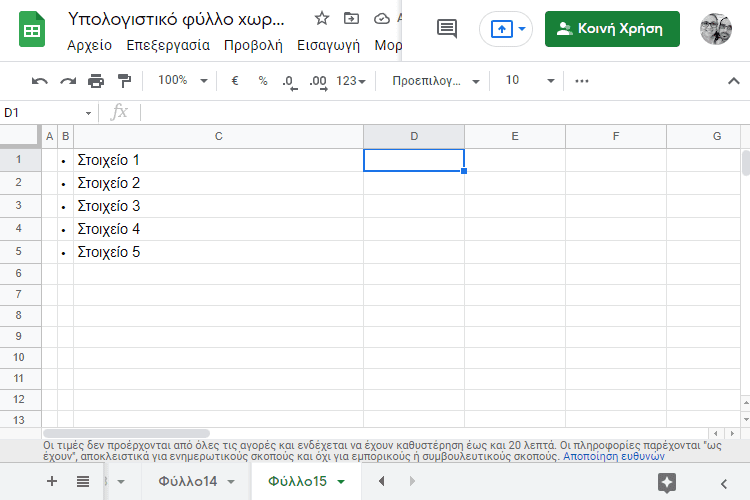Viewport: 750px width, 500px height.
Task: Click the scroll down arrow
Action: (746, 419)
